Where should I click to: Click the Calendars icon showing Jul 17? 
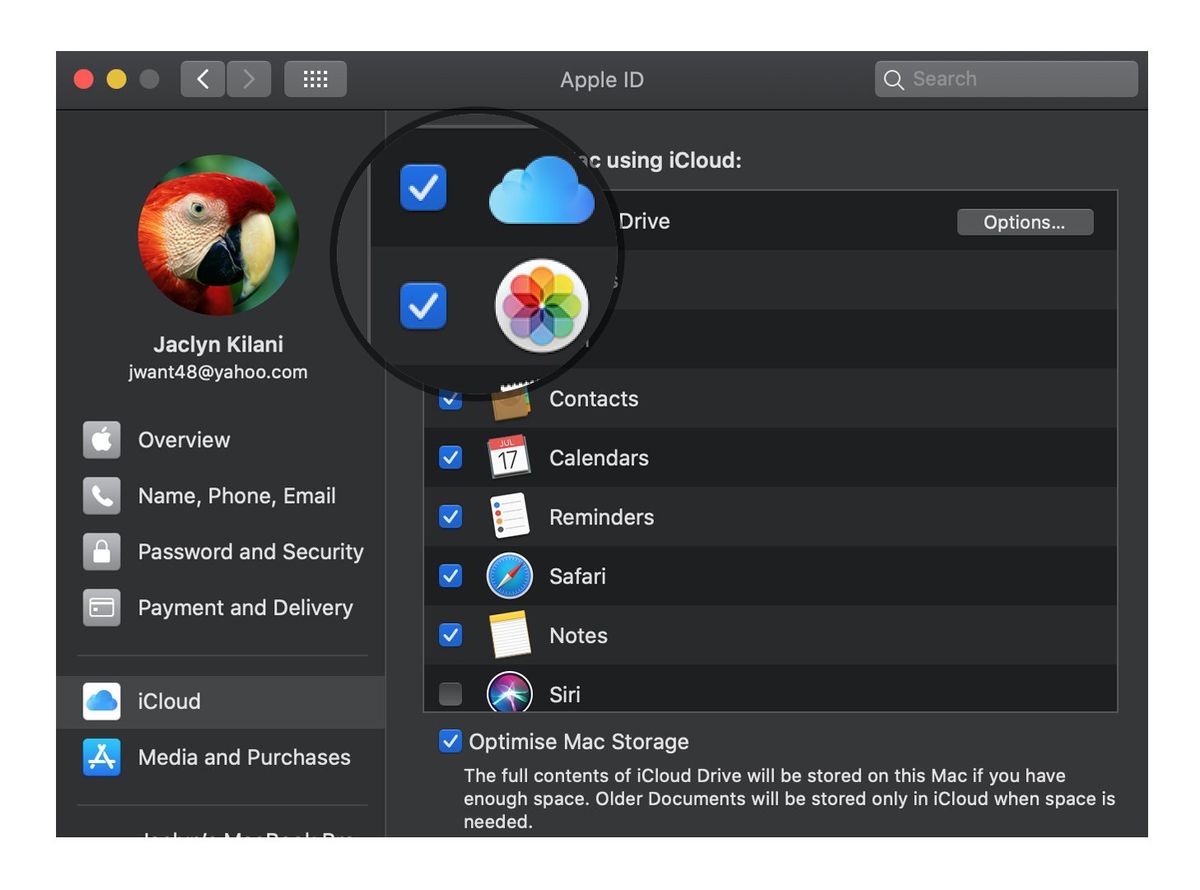[x=510, y=457]
